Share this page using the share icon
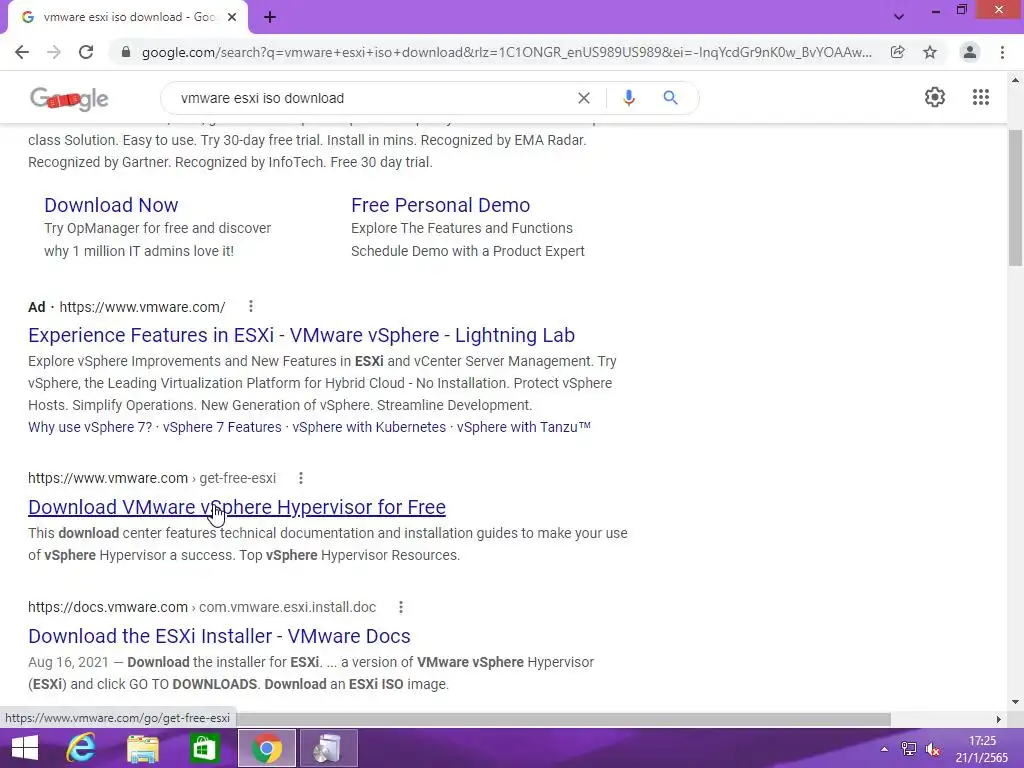The image size is (1024, 768). click(898, 52)
